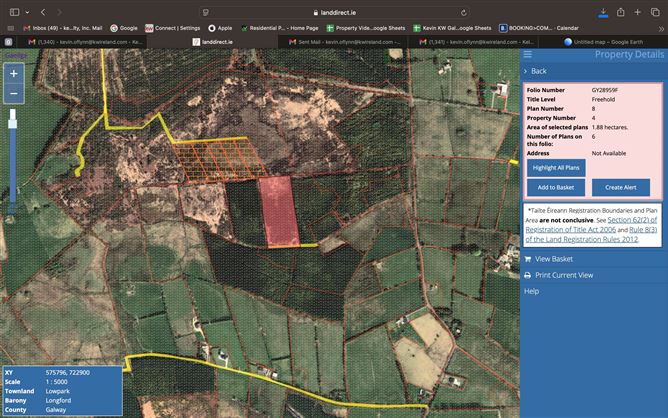Click the red highlighted land parcel
The image size is (668, 418).
coord(279,210)
